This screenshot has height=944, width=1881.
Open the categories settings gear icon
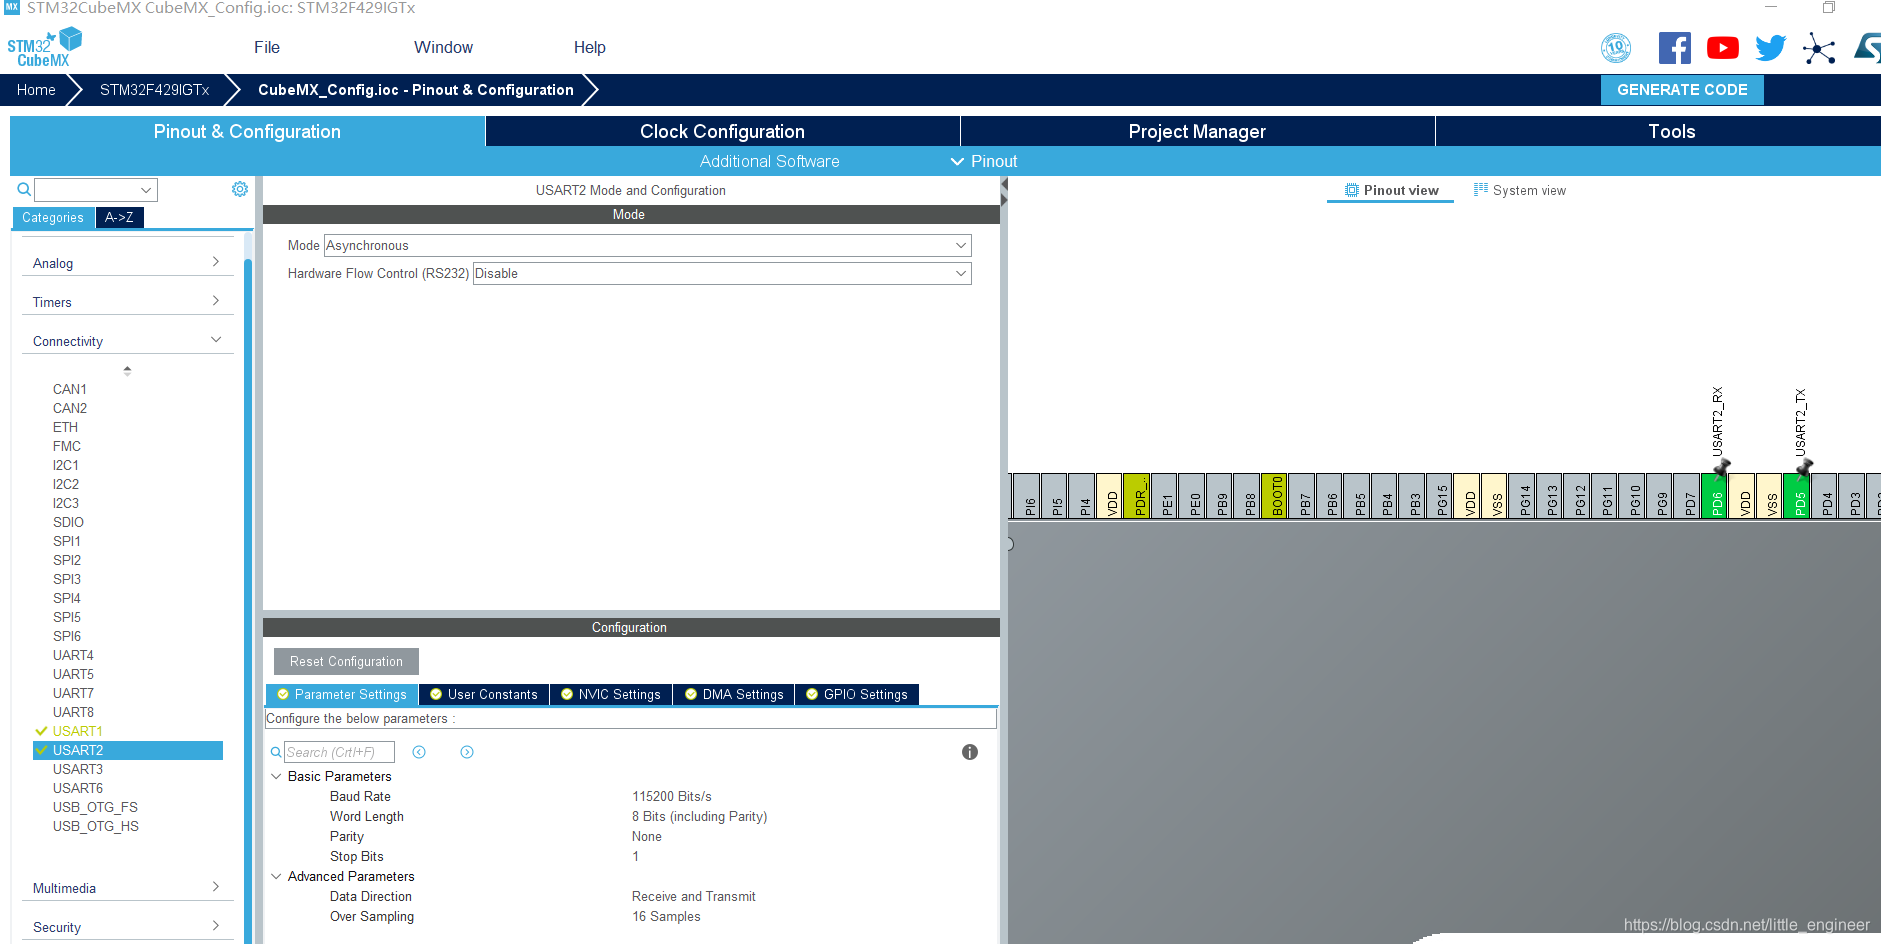pyautogui.click(x=240, y=189)
